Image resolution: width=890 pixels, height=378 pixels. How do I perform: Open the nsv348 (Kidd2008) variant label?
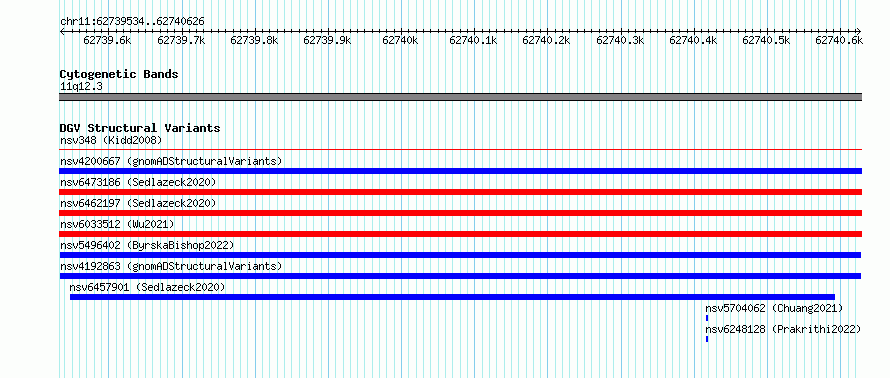[111, 140]
